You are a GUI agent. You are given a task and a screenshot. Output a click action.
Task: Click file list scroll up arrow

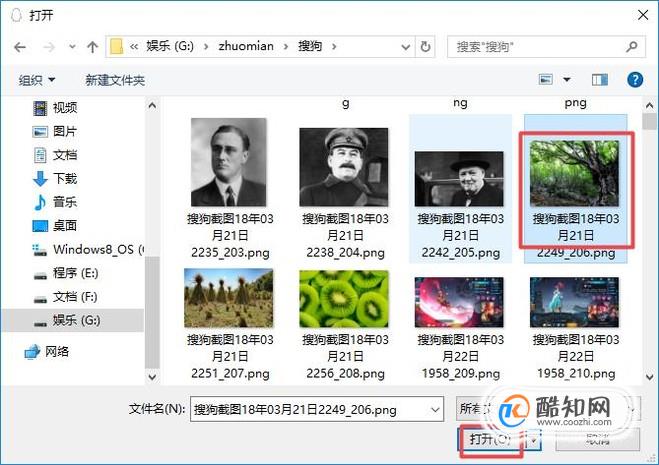[649, 105]
